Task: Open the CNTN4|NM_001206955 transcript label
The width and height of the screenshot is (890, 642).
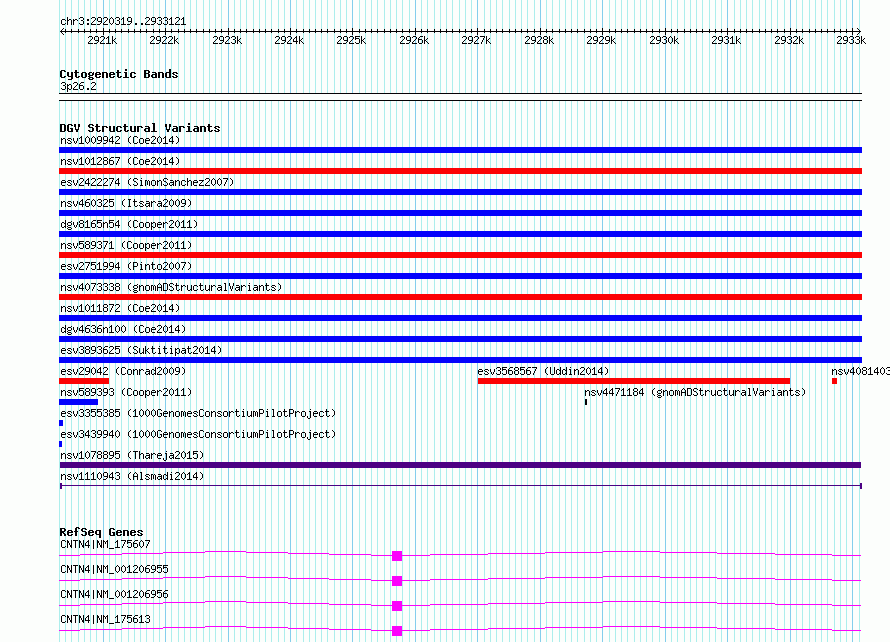Action: 114,569
